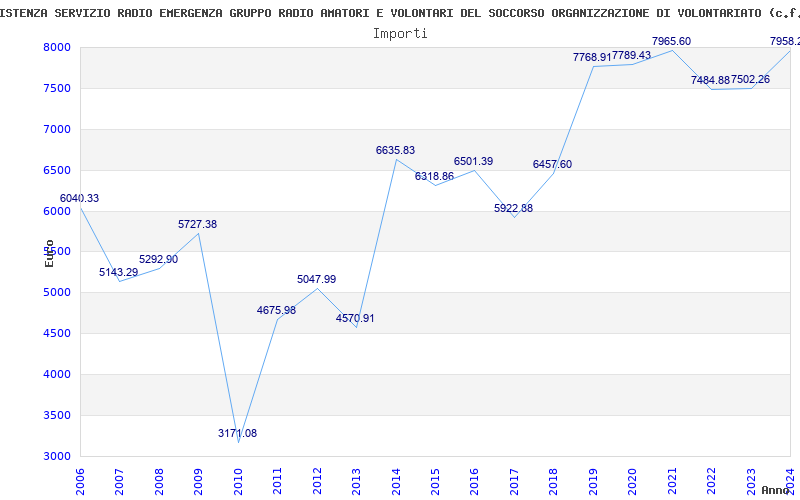Viewport: 800px width, 500px height.
Task: Click the data label 7789.43
Action: click(632, 55)
